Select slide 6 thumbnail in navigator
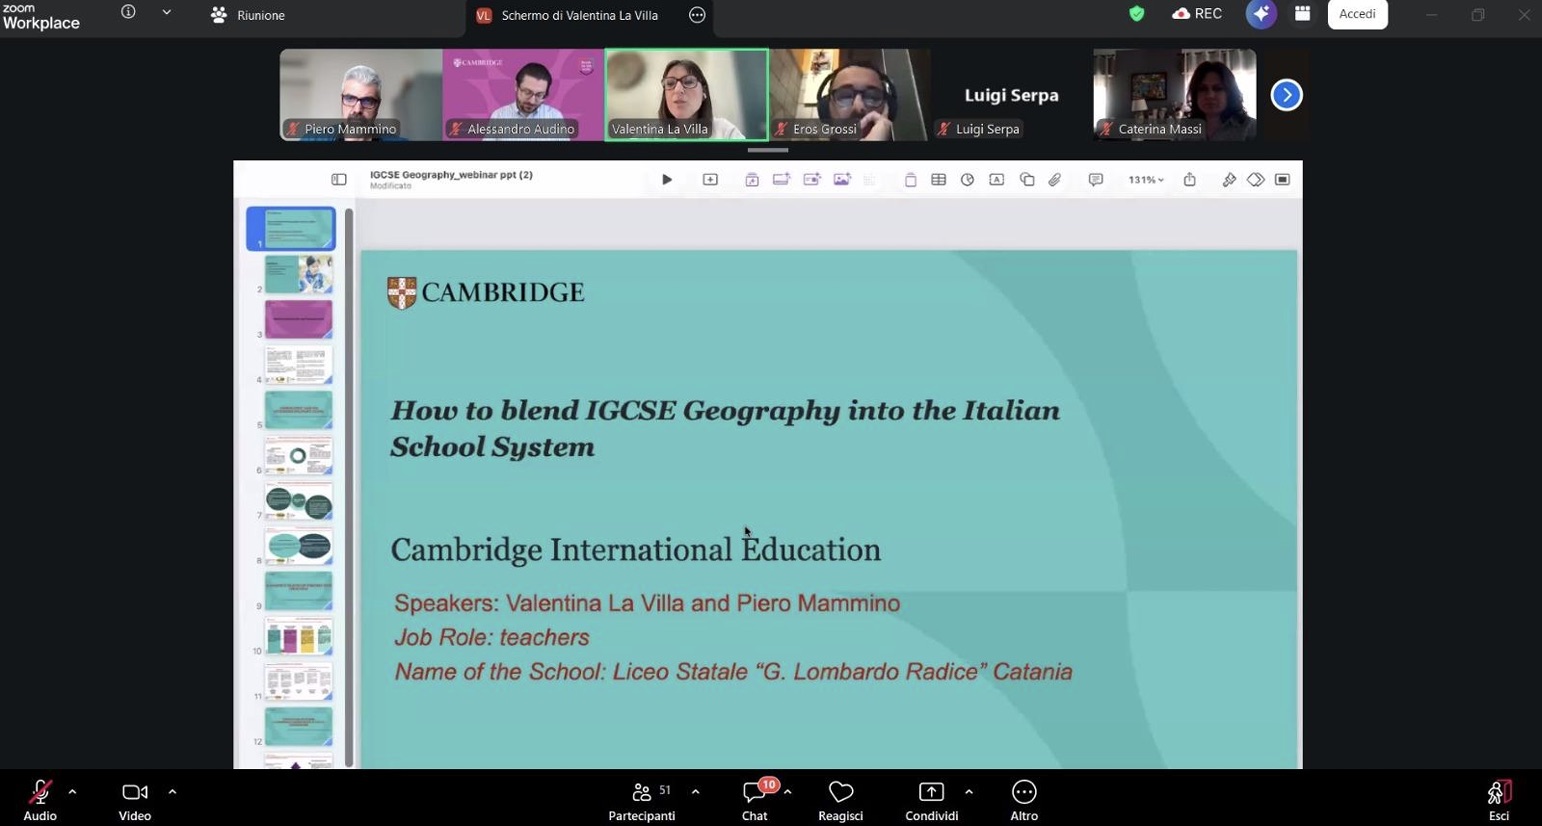Image resolution: width=1542 pixels, height=826 pixels. 298,456
